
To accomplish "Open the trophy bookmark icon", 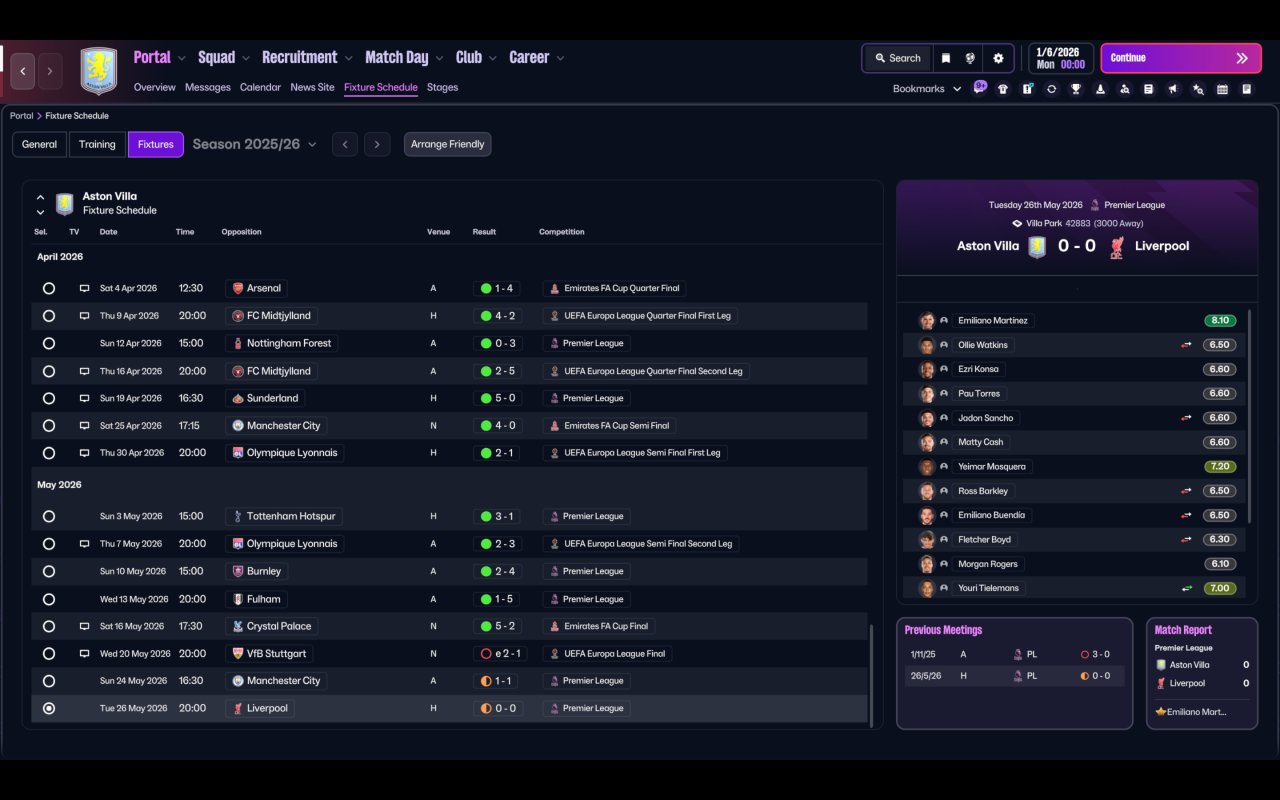I will point(1076,89).
